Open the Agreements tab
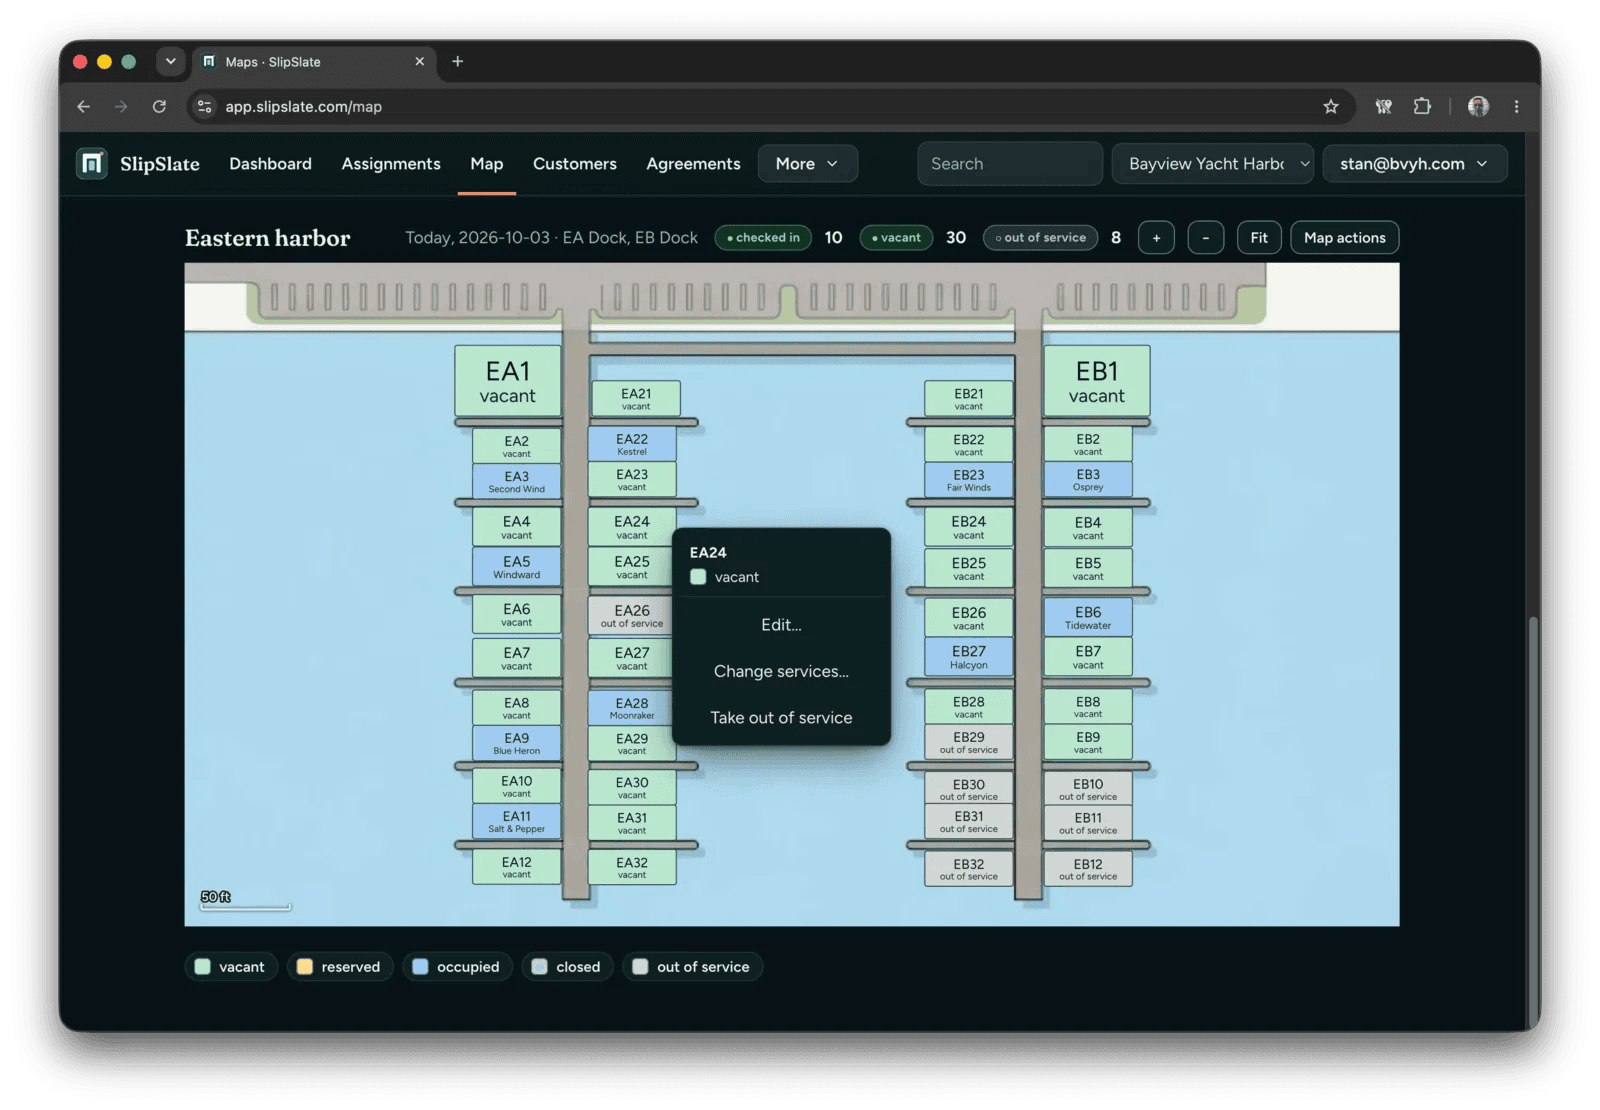The image size is (1600, 1110). coord(693,164)
